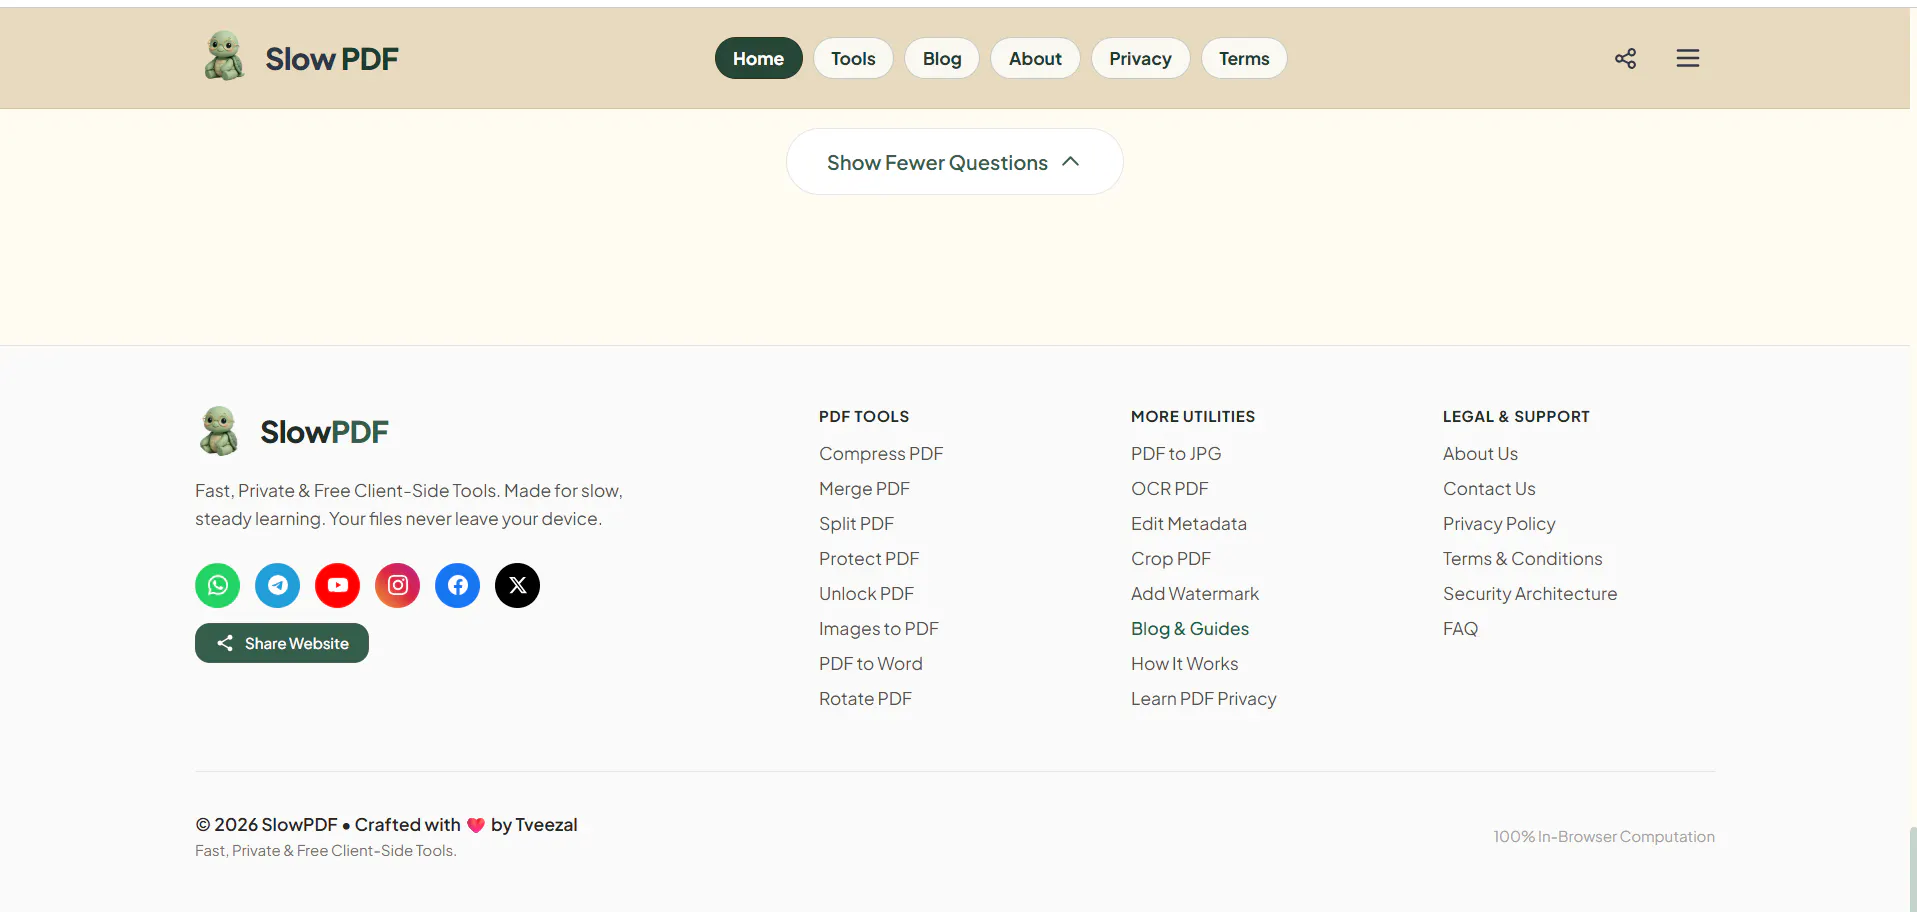This screenshot has width=1917, height=912.
Task: Open the Blog & Guides link
Action: coord(1190,629)
